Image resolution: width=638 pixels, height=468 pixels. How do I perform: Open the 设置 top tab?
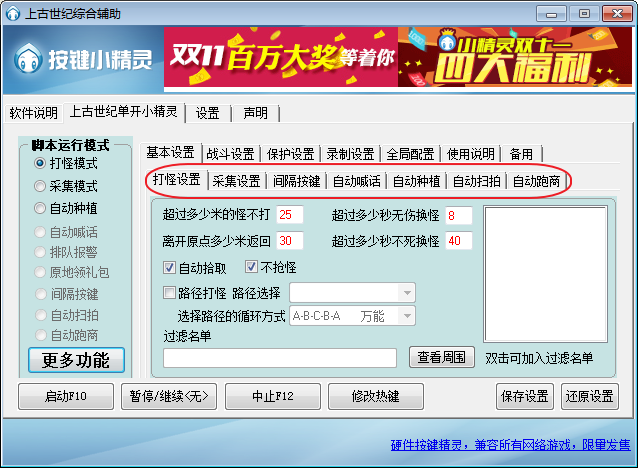tap(208, 113)
